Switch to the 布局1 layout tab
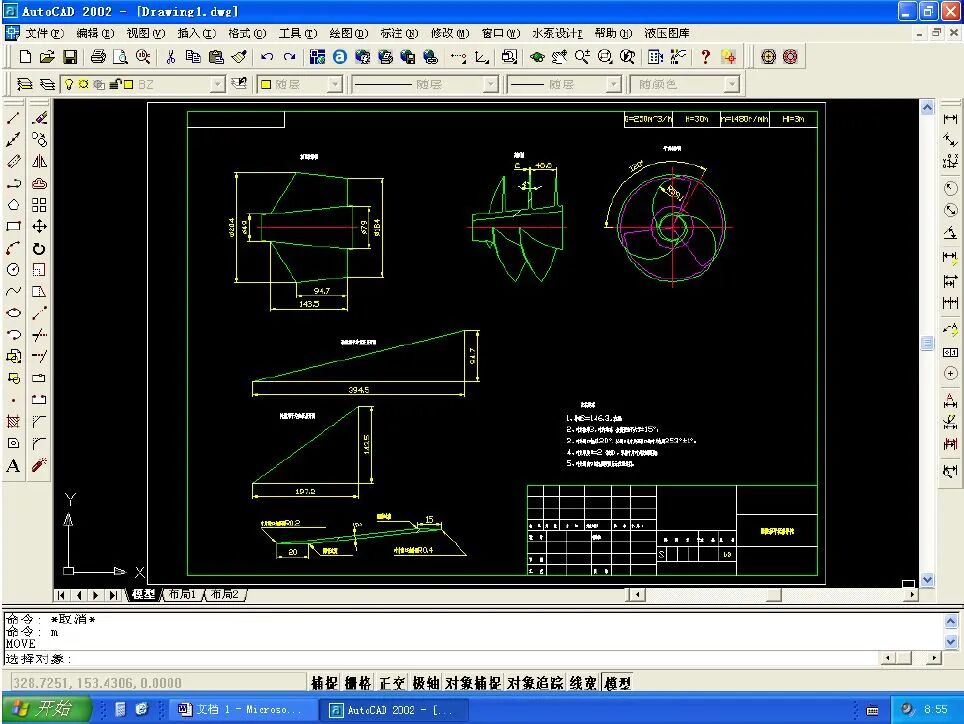Viewport: 964px width, 724px height. click(183, 594)
